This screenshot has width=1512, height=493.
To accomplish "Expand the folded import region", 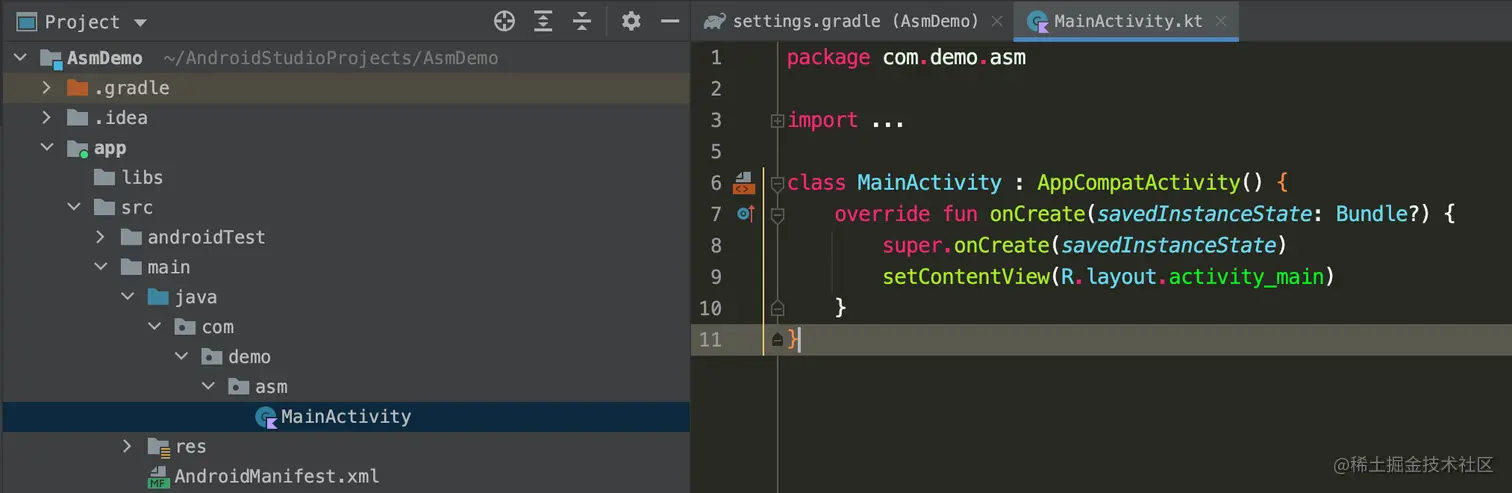I will [x=777, y=120].
